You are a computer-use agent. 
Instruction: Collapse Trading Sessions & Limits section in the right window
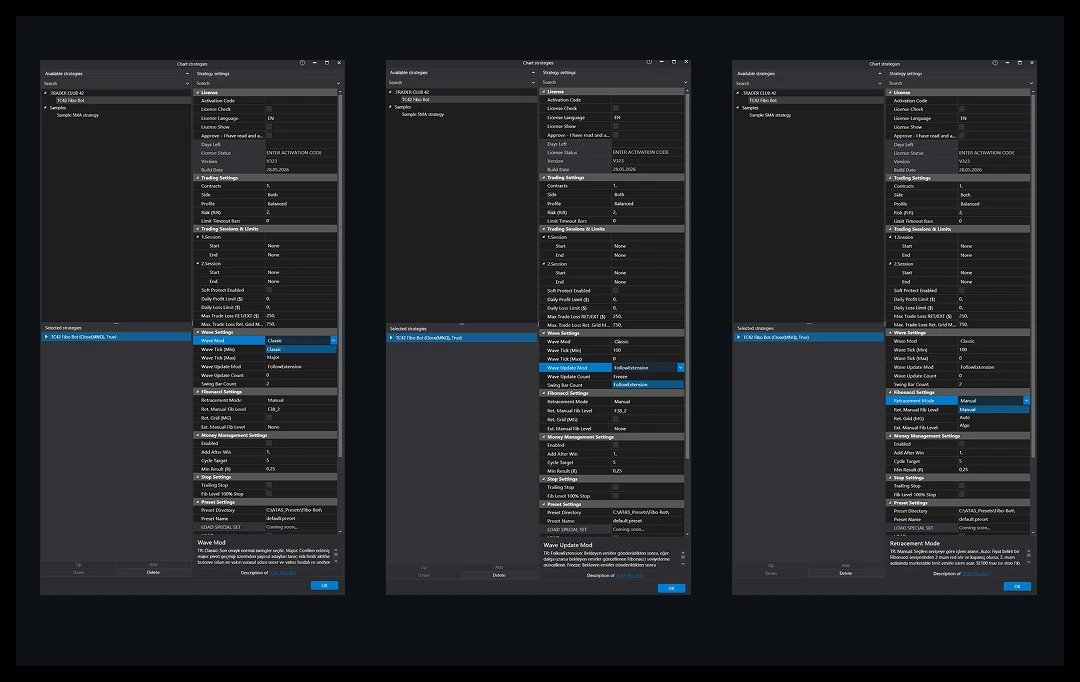tap(891, 229)
